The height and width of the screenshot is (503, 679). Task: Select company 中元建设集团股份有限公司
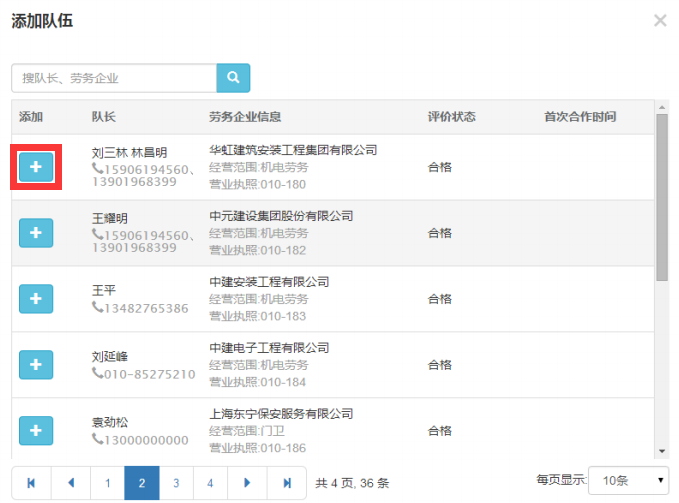coord(281,216)
